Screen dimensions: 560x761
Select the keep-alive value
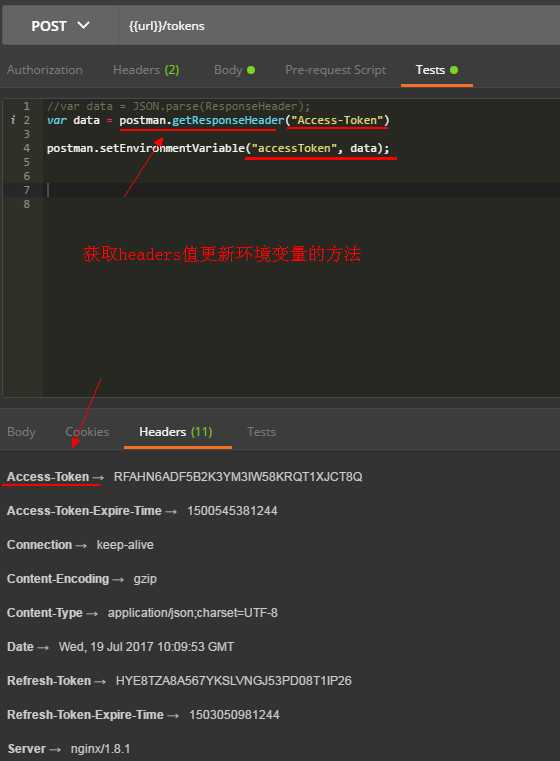(125, 545)
